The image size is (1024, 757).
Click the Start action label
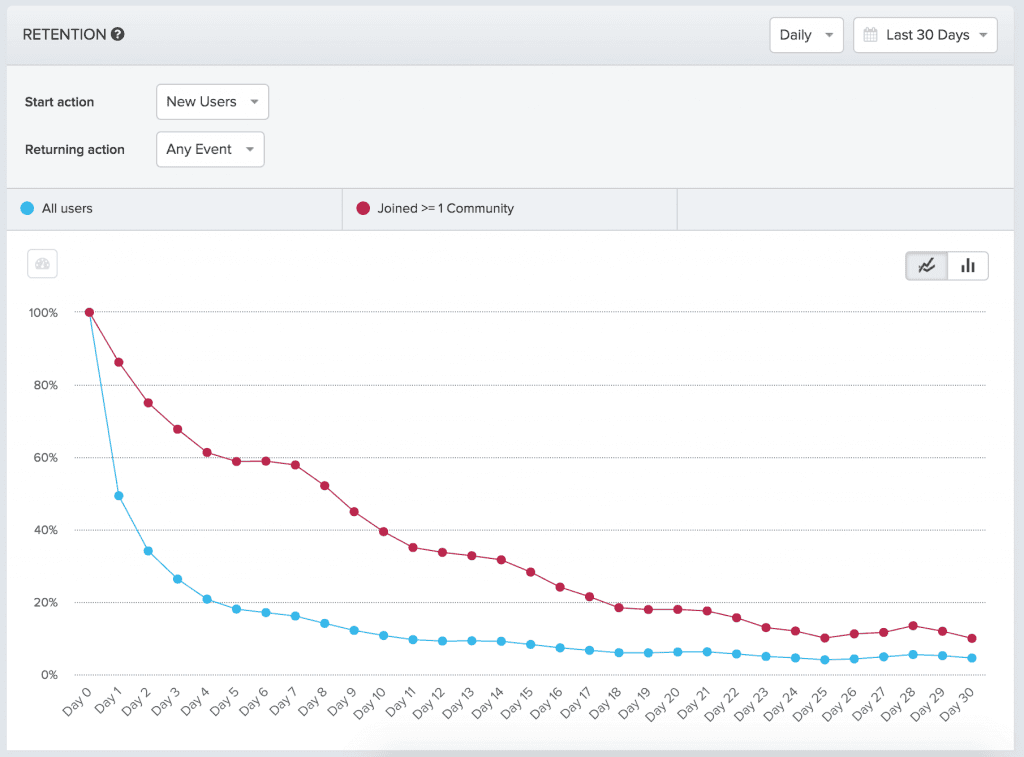tap(59, 102)
